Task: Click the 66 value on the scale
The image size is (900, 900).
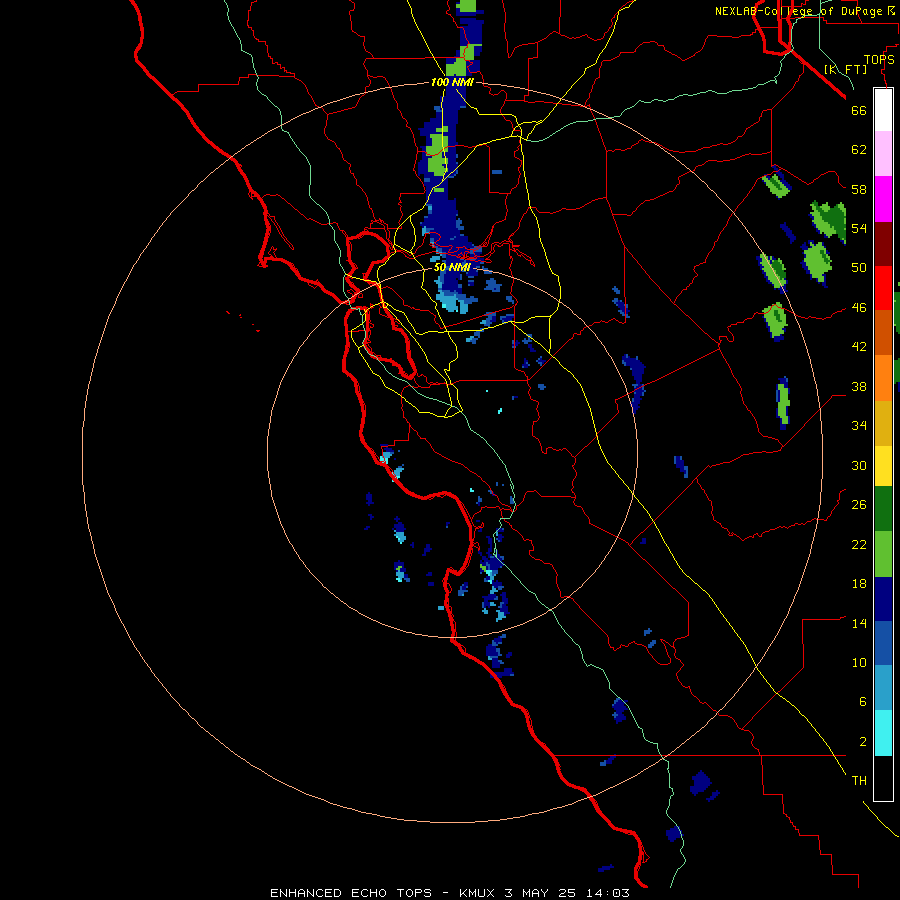Action: point(859,110)
